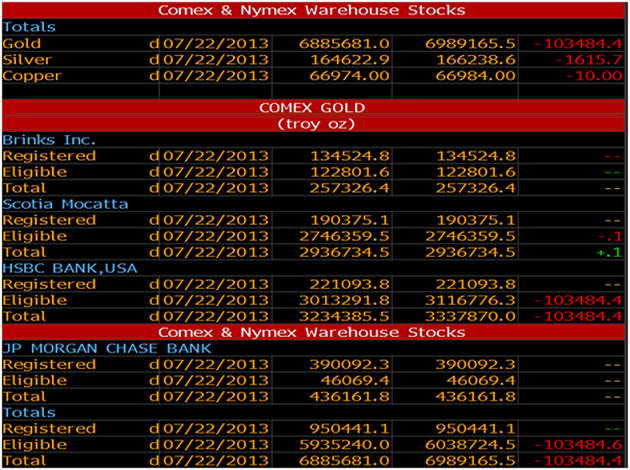The height and width of the screenshot is (470, 630).
Task: Click HSBC Eligible current value 3013291.8
Action: tap(344, 300)
